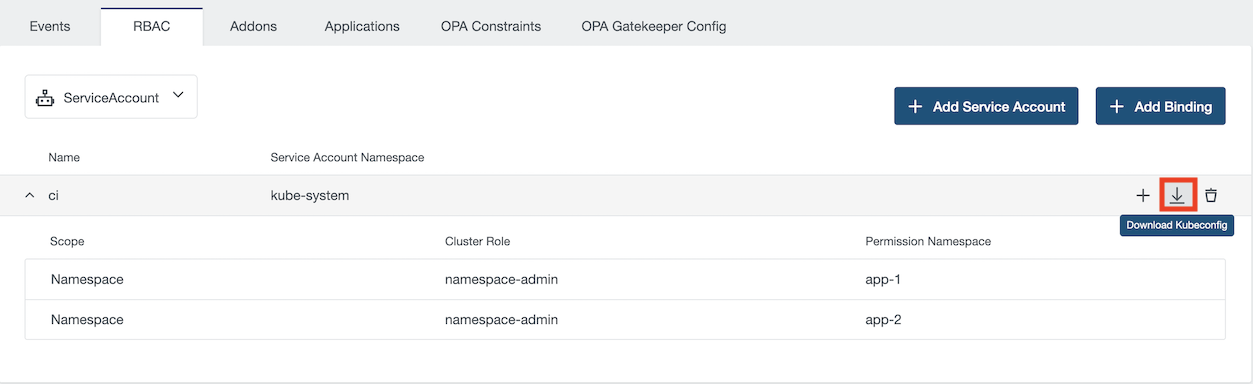The image size is (1253, 384).
Task: Select the RBAC tab
Action: pos(152,26)
